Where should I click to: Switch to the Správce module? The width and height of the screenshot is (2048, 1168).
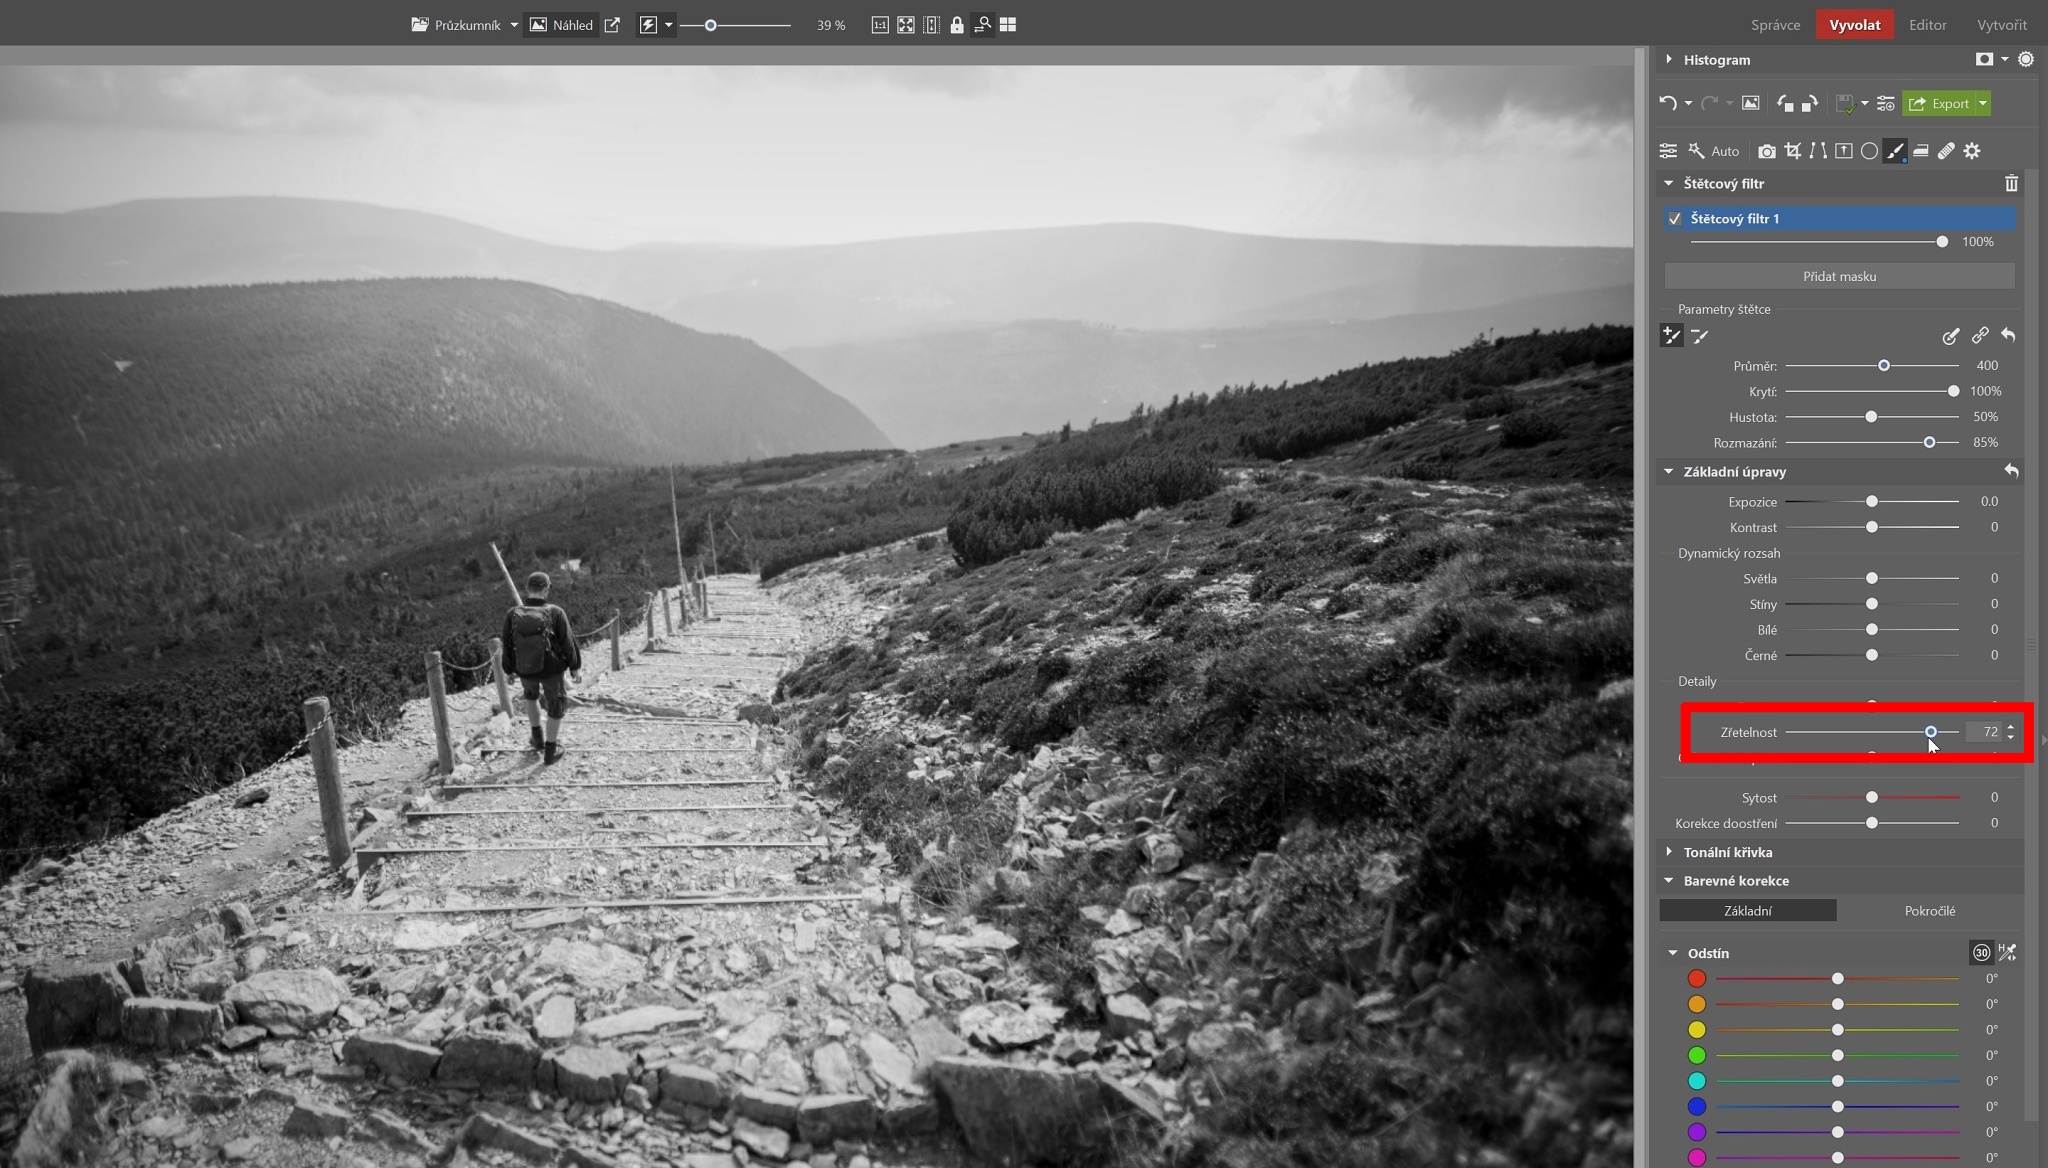tap(1775, 25)
